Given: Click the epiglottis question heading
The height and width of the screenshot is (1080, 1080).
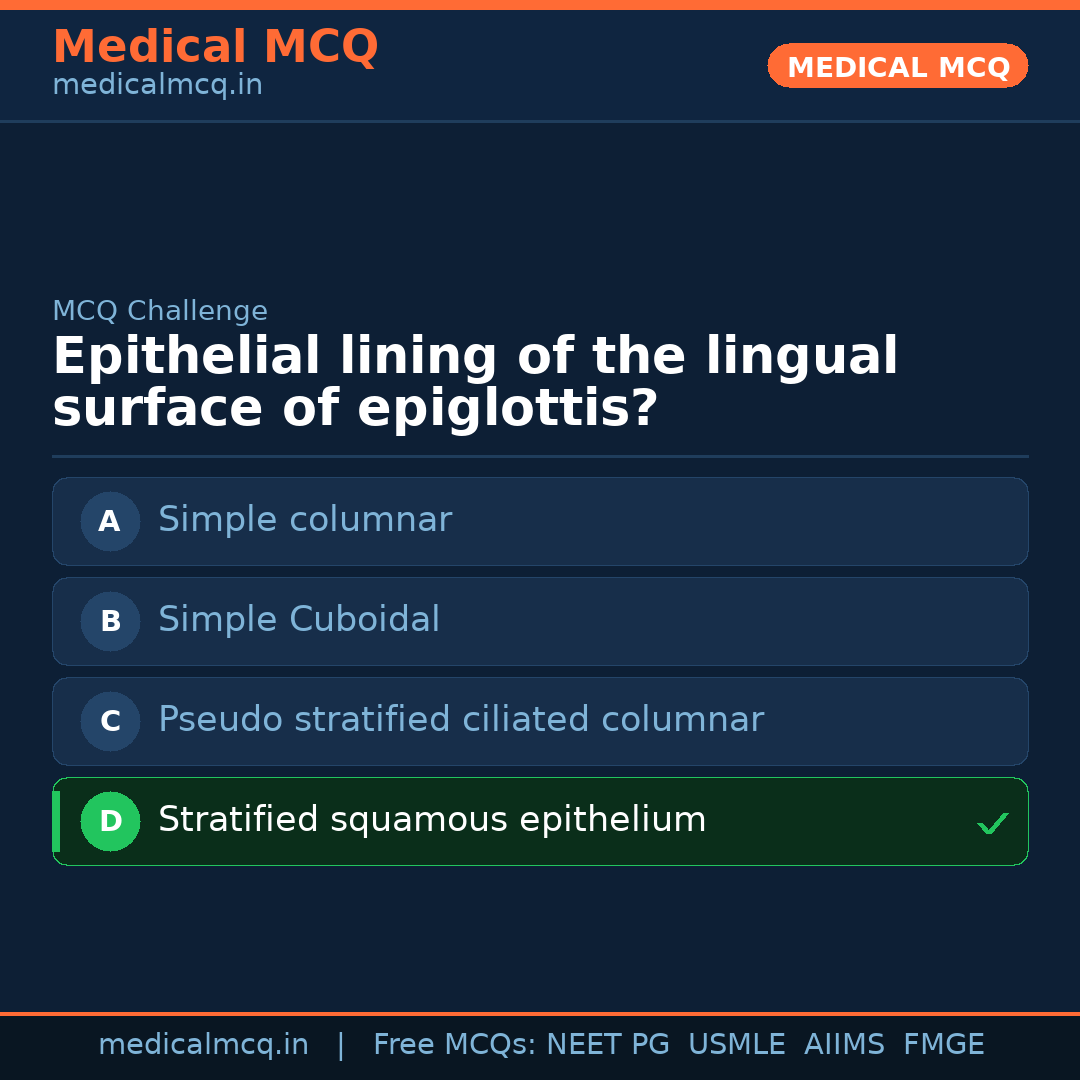Looking at the screenshot, I should (475, 383).
